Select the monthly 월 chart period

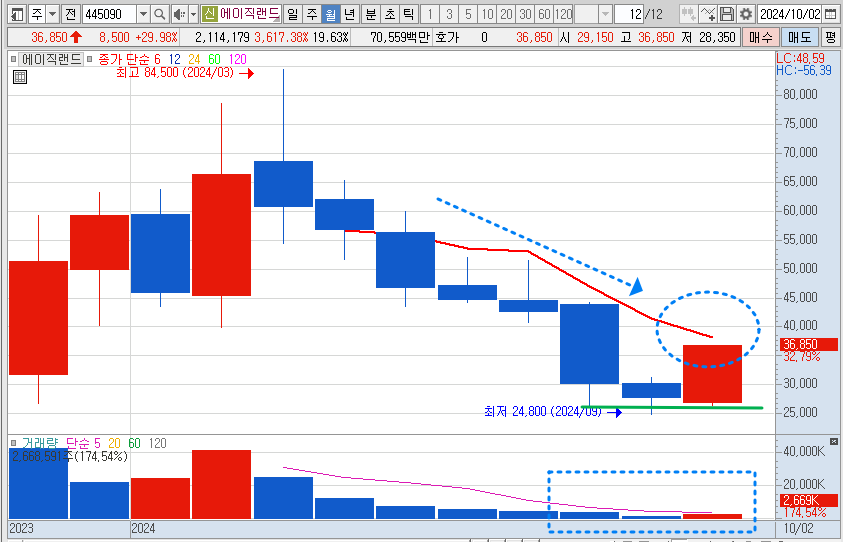coord(331,14)
